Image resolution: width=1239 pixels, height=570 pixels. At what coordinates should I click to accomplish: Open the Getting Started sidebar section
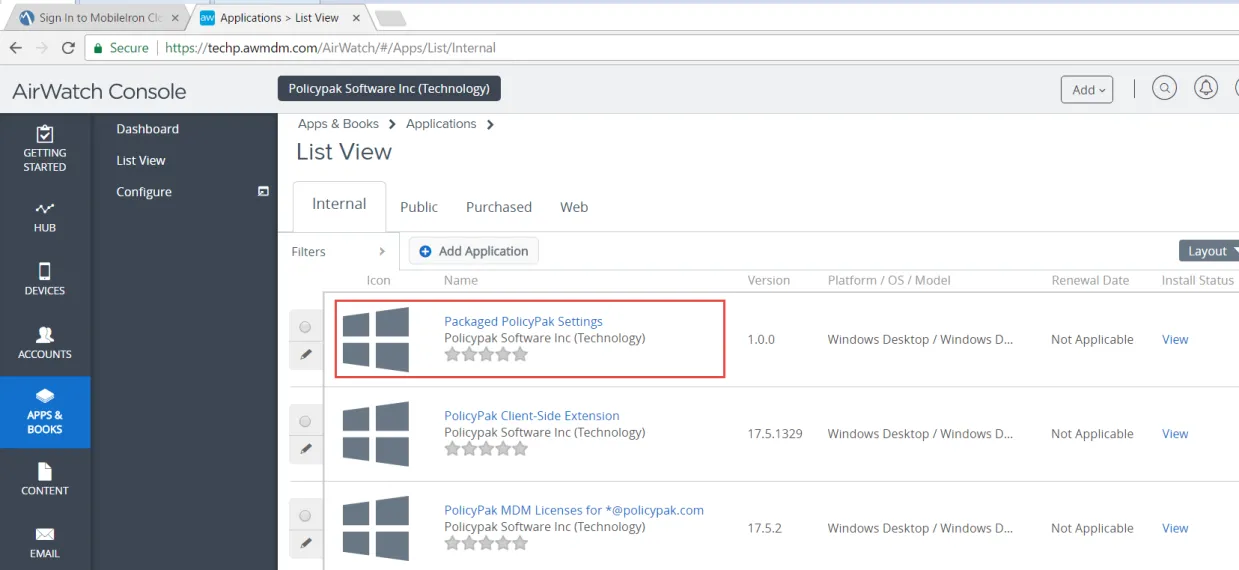click(45, 148)
